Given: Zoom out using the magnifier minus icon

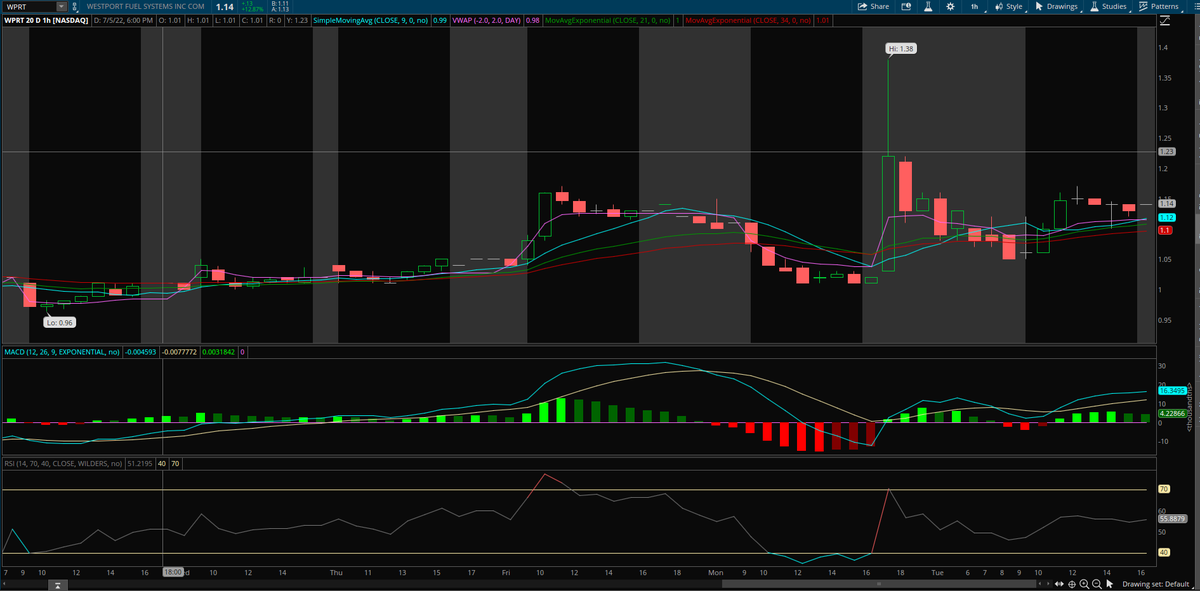Looking at the screenshot, I should (1096, 583).
